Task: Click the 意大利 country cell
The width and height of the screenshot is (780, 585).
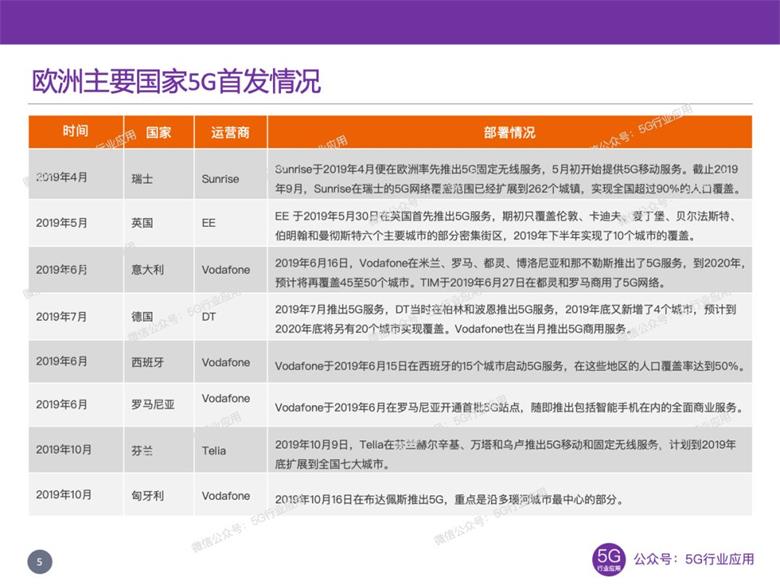Action: (x=147, y=269)
